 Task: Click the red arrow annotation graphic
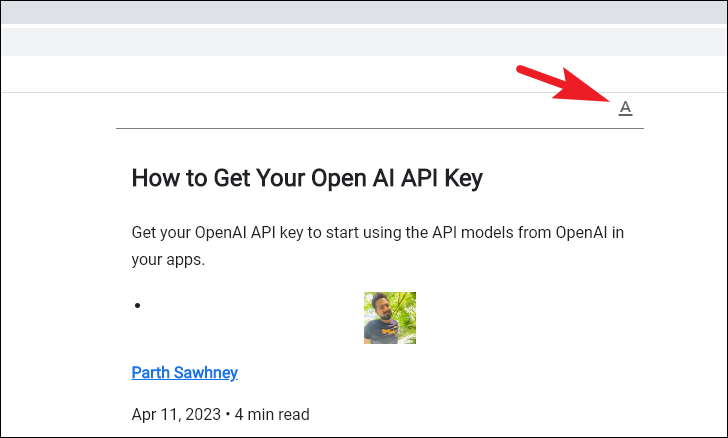tap(562, 84)
